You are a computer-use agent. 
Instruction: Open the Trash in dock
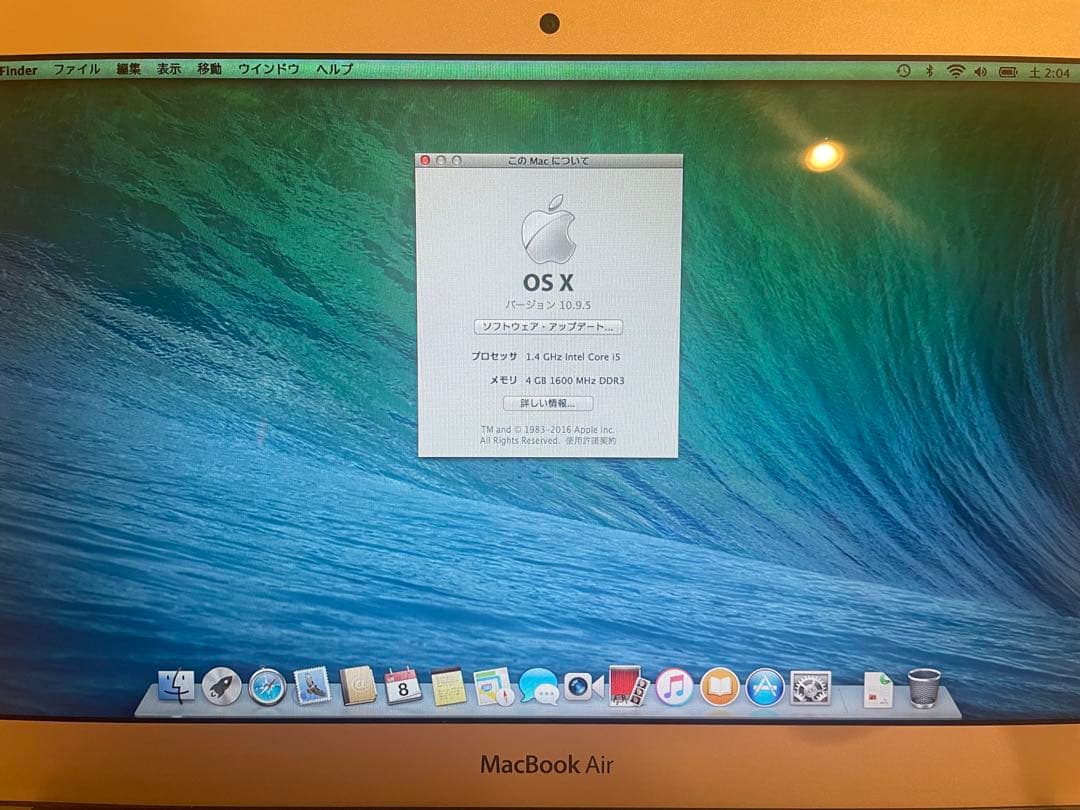coord(924,688)
